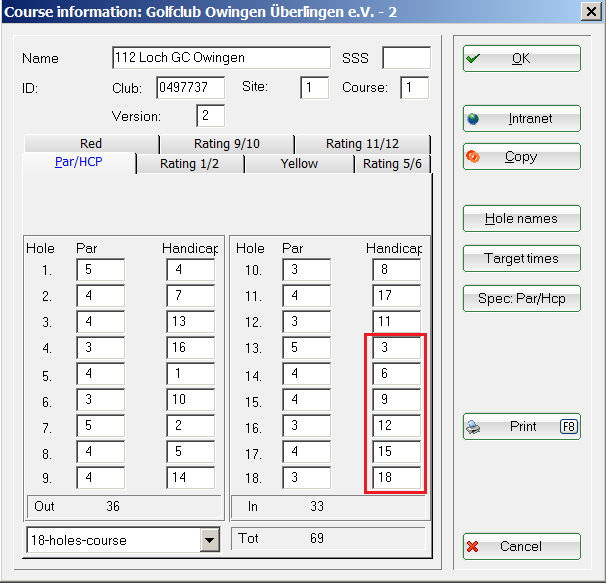Click the Version field
This screenshot has width=606, height=583.
tap(211, 116)
